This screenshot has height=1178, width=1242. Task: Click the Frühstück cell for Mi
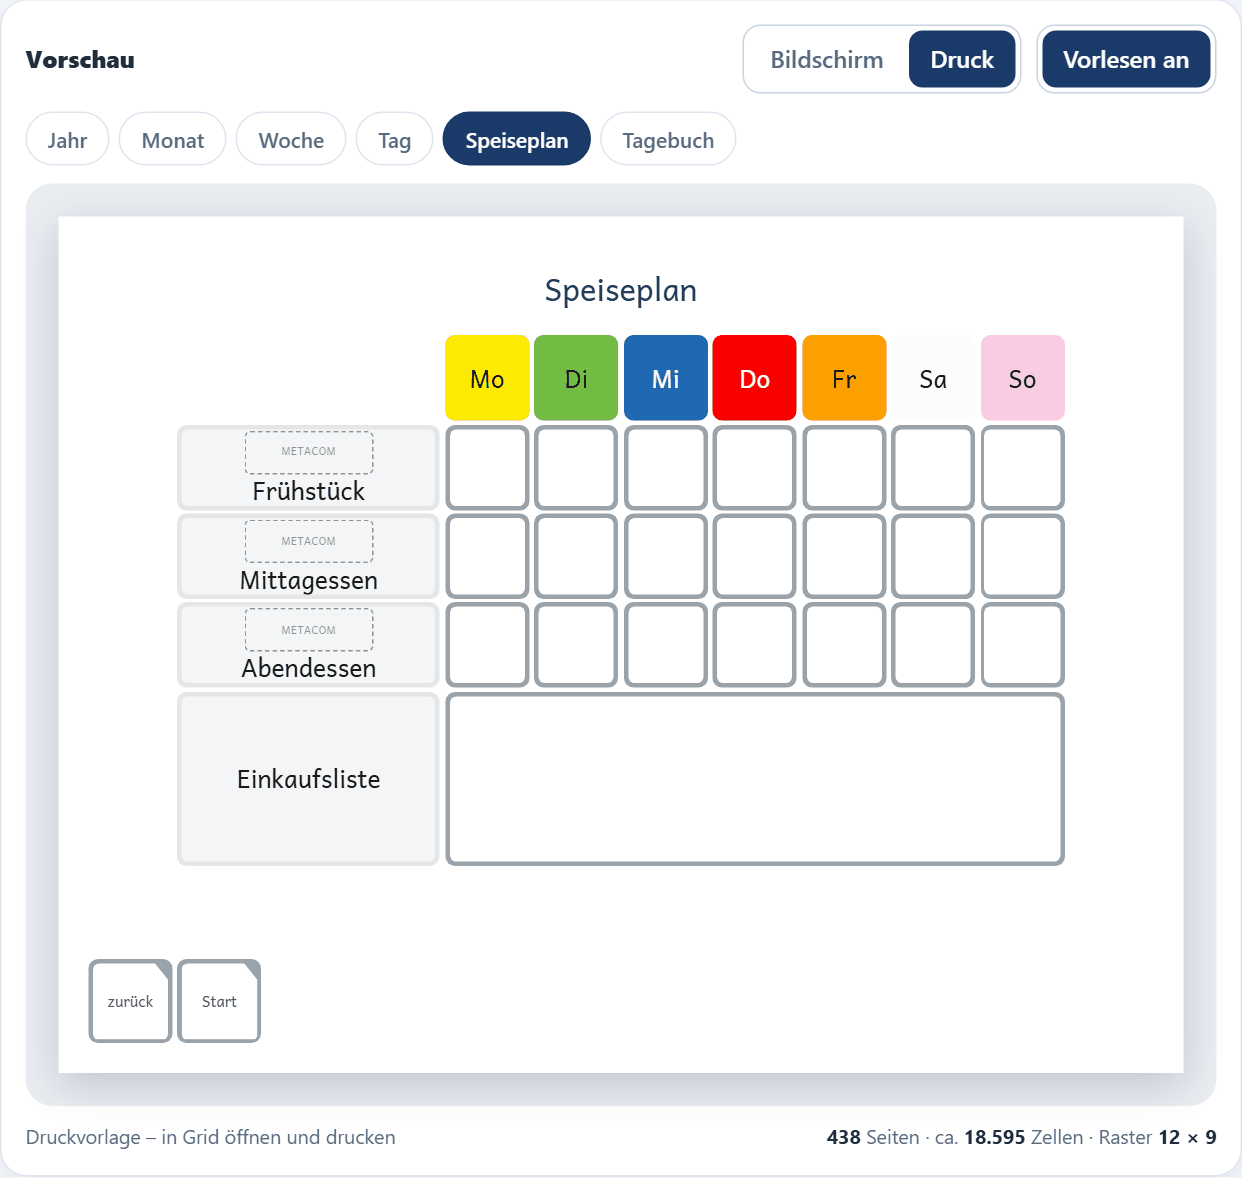pos(666,468)
